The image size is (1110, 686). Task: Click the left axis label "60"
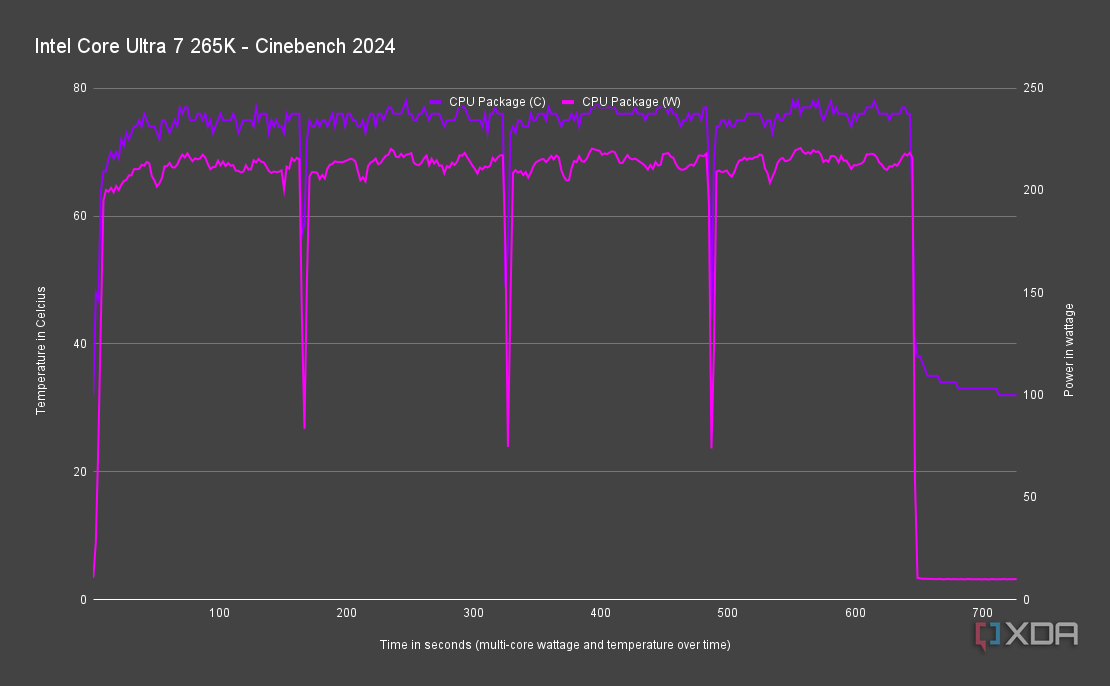click(79, 216)
